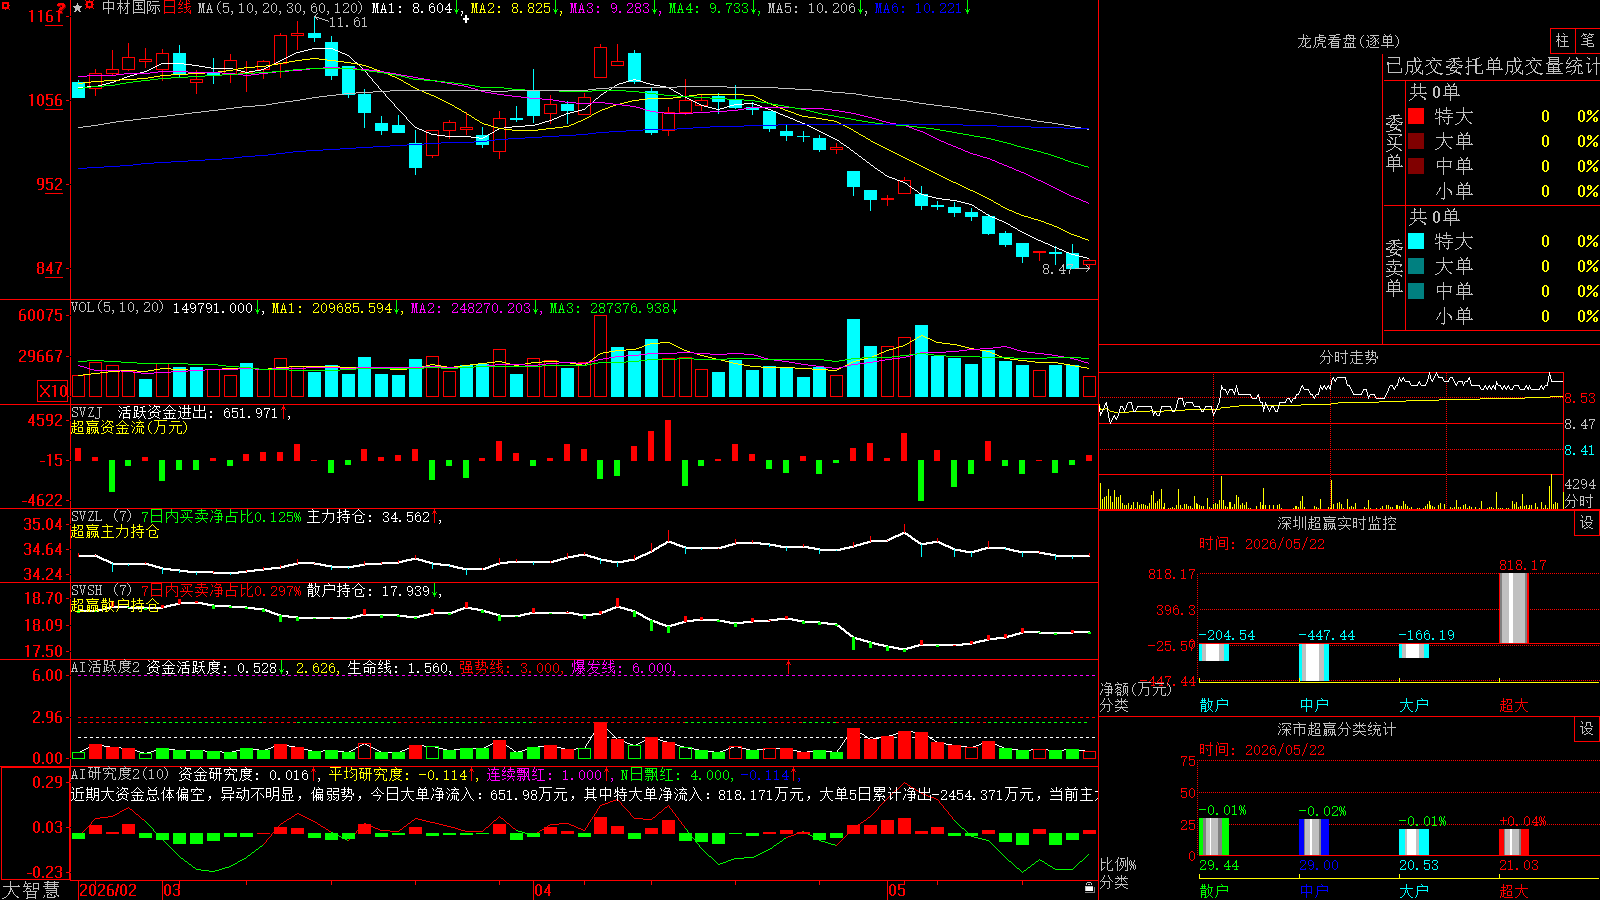Click the 散户 bar showing -204.54
1600x900 pixels.
[x=1214, y=652]
